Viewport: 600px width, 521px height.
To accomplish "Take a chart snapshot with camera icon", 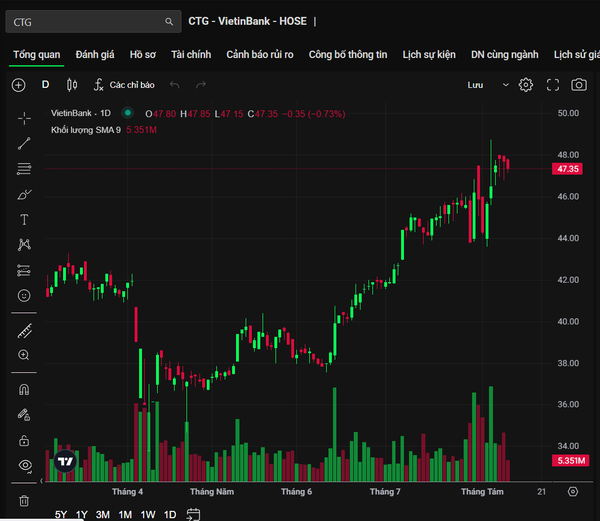I will click(x=579, y=85).
